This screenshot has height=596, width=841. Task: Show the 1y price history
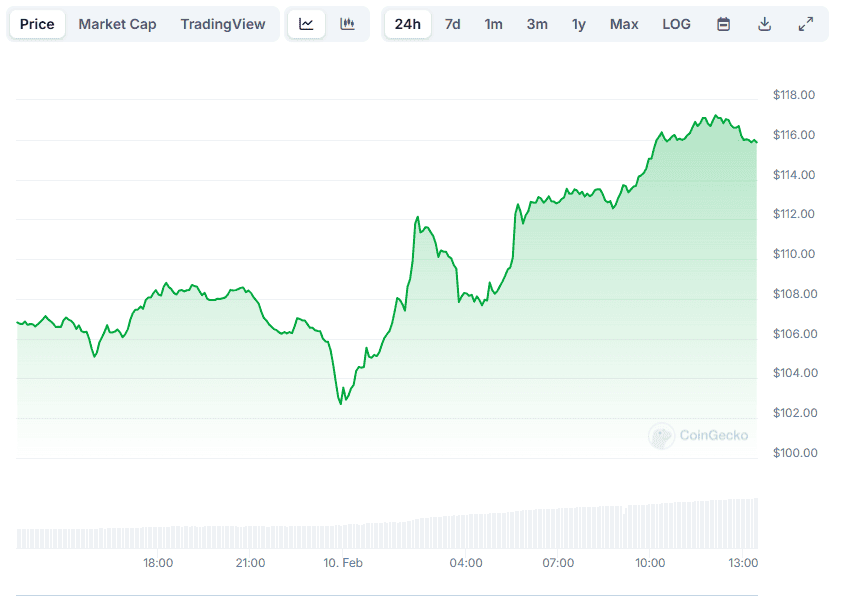[579, 24]
